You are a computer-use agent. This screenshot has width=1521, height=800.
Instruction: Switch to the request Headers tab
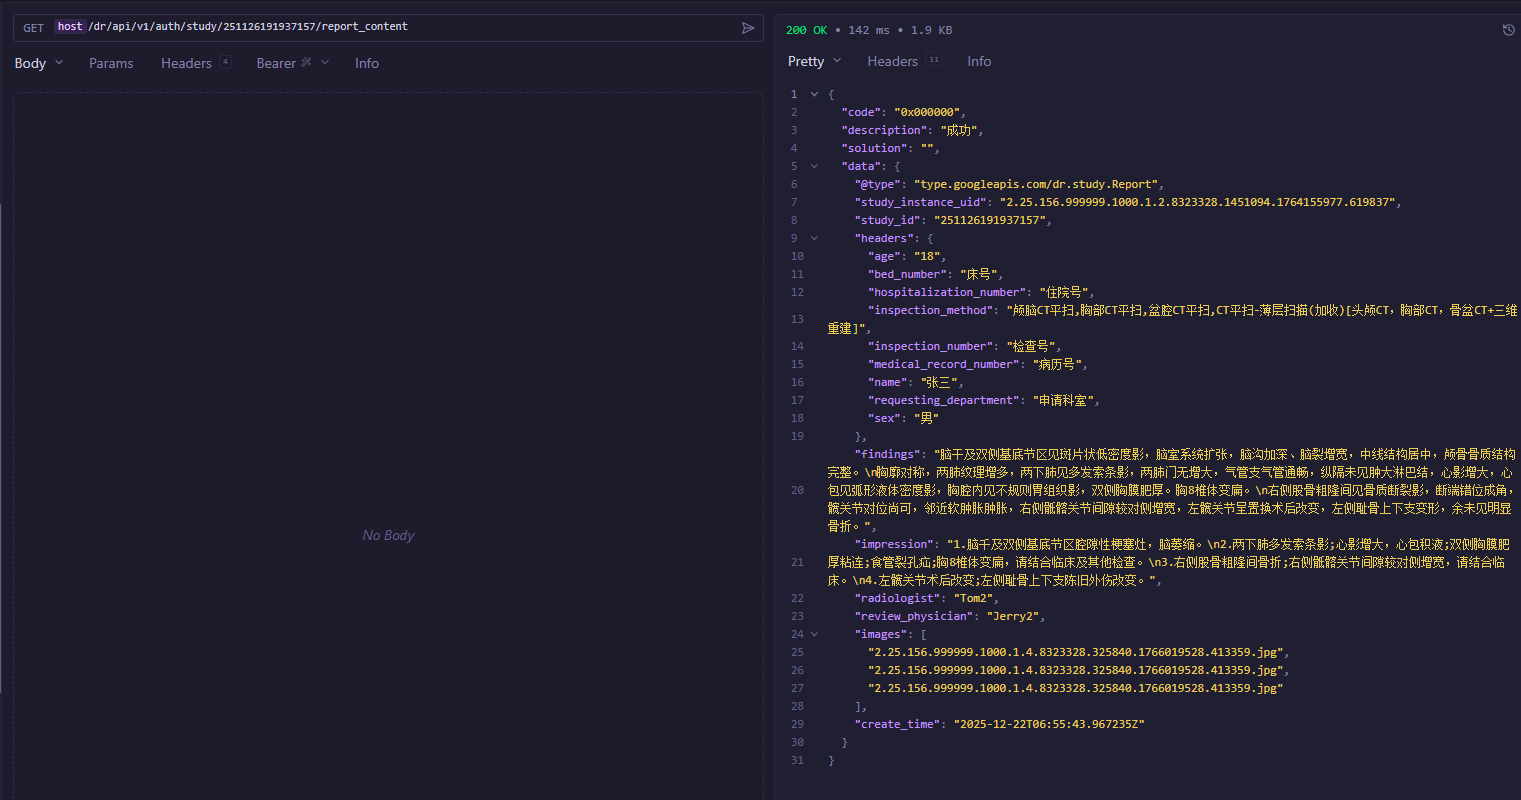[x=186, y=63]
